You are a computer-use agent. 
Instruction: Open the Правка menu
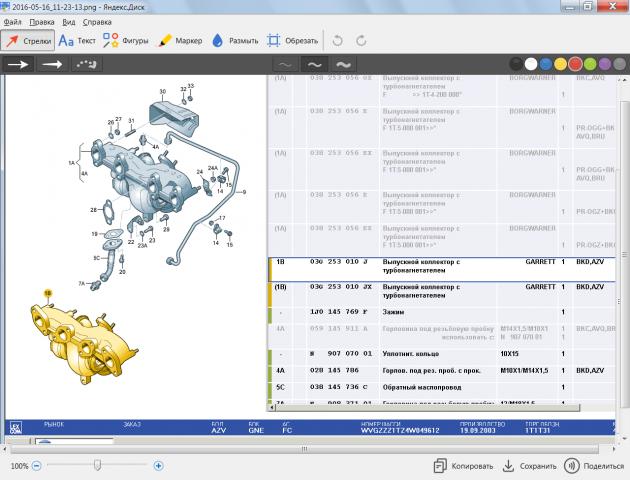coord(42,22)
